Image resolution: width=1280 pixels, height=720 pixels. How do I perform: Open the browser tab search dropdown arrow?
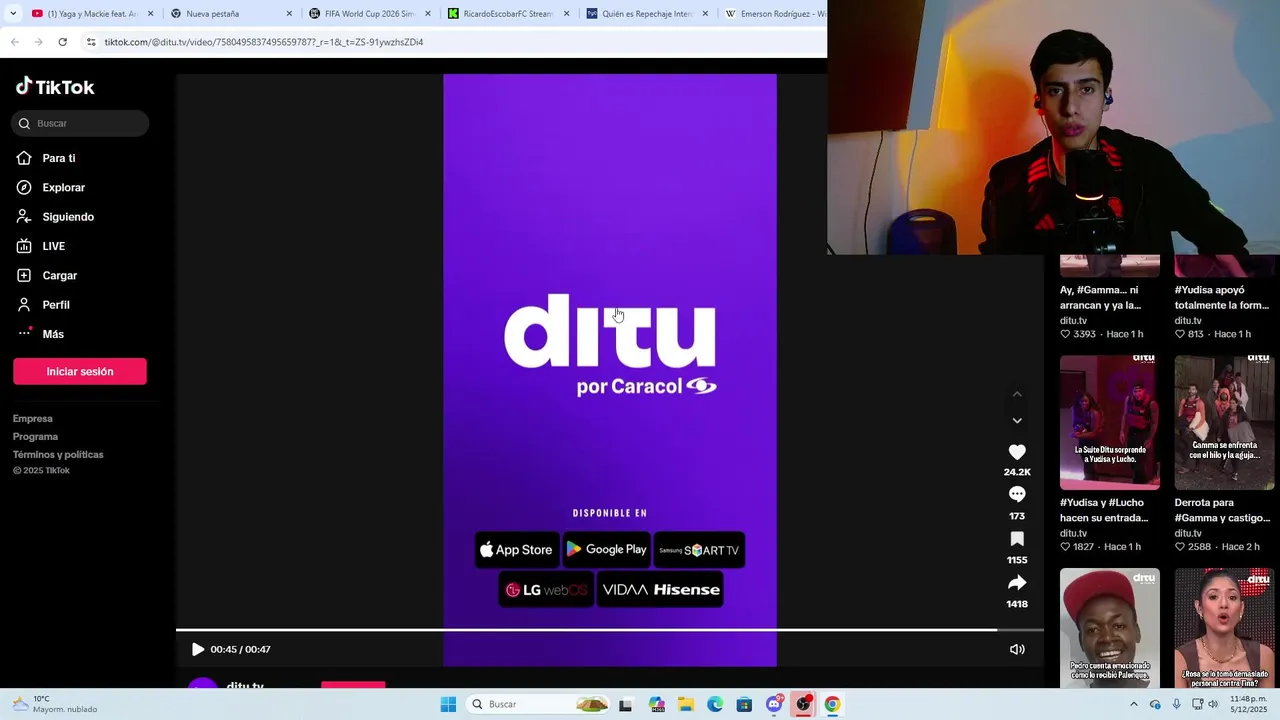point(13,13)
